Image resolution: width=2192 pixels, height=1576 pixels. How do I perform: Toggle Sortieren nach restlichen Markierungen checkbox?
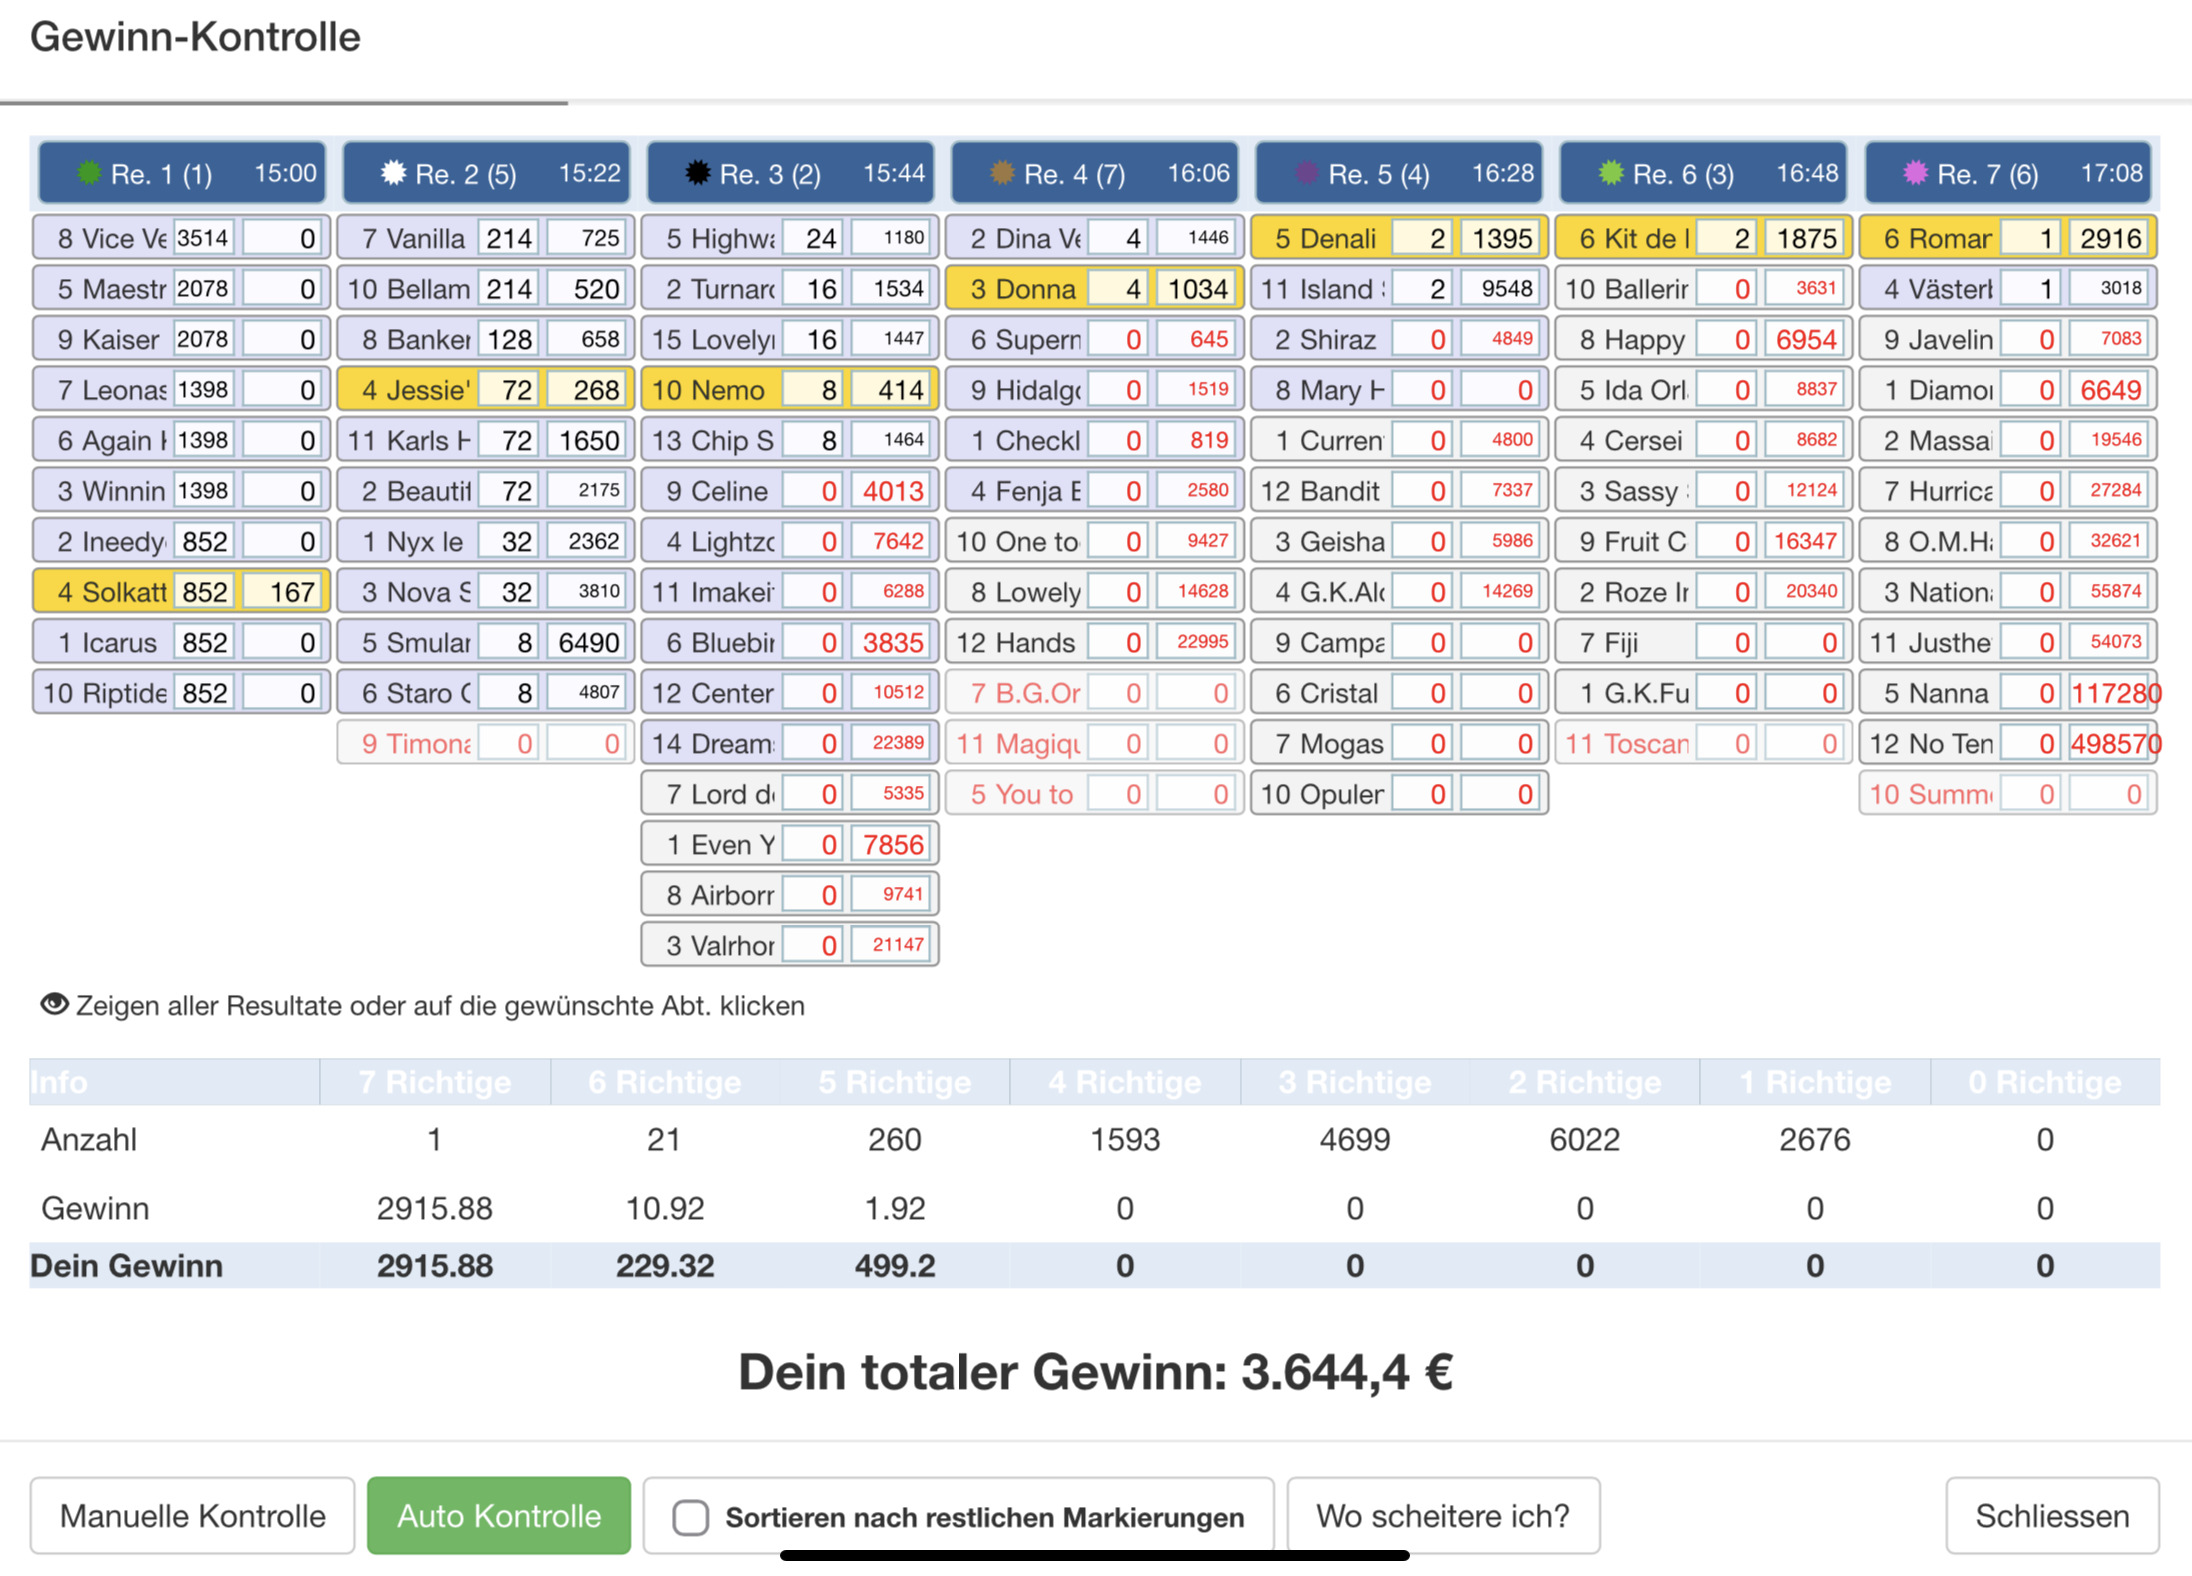(690, 1516)
